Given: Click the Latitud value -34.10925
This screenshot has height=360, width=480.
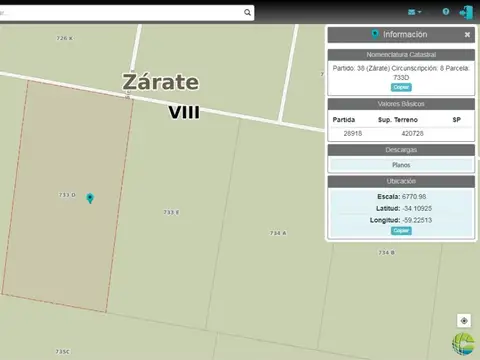Looking at the screenshot, I should point(417,209).
